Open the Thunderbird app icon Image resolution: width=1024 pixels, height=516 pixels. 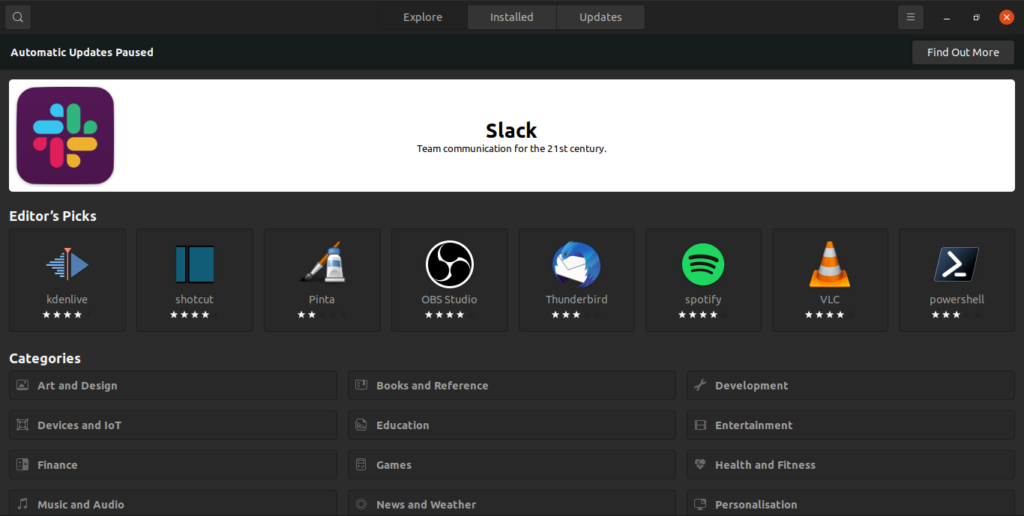coord(576,265)
